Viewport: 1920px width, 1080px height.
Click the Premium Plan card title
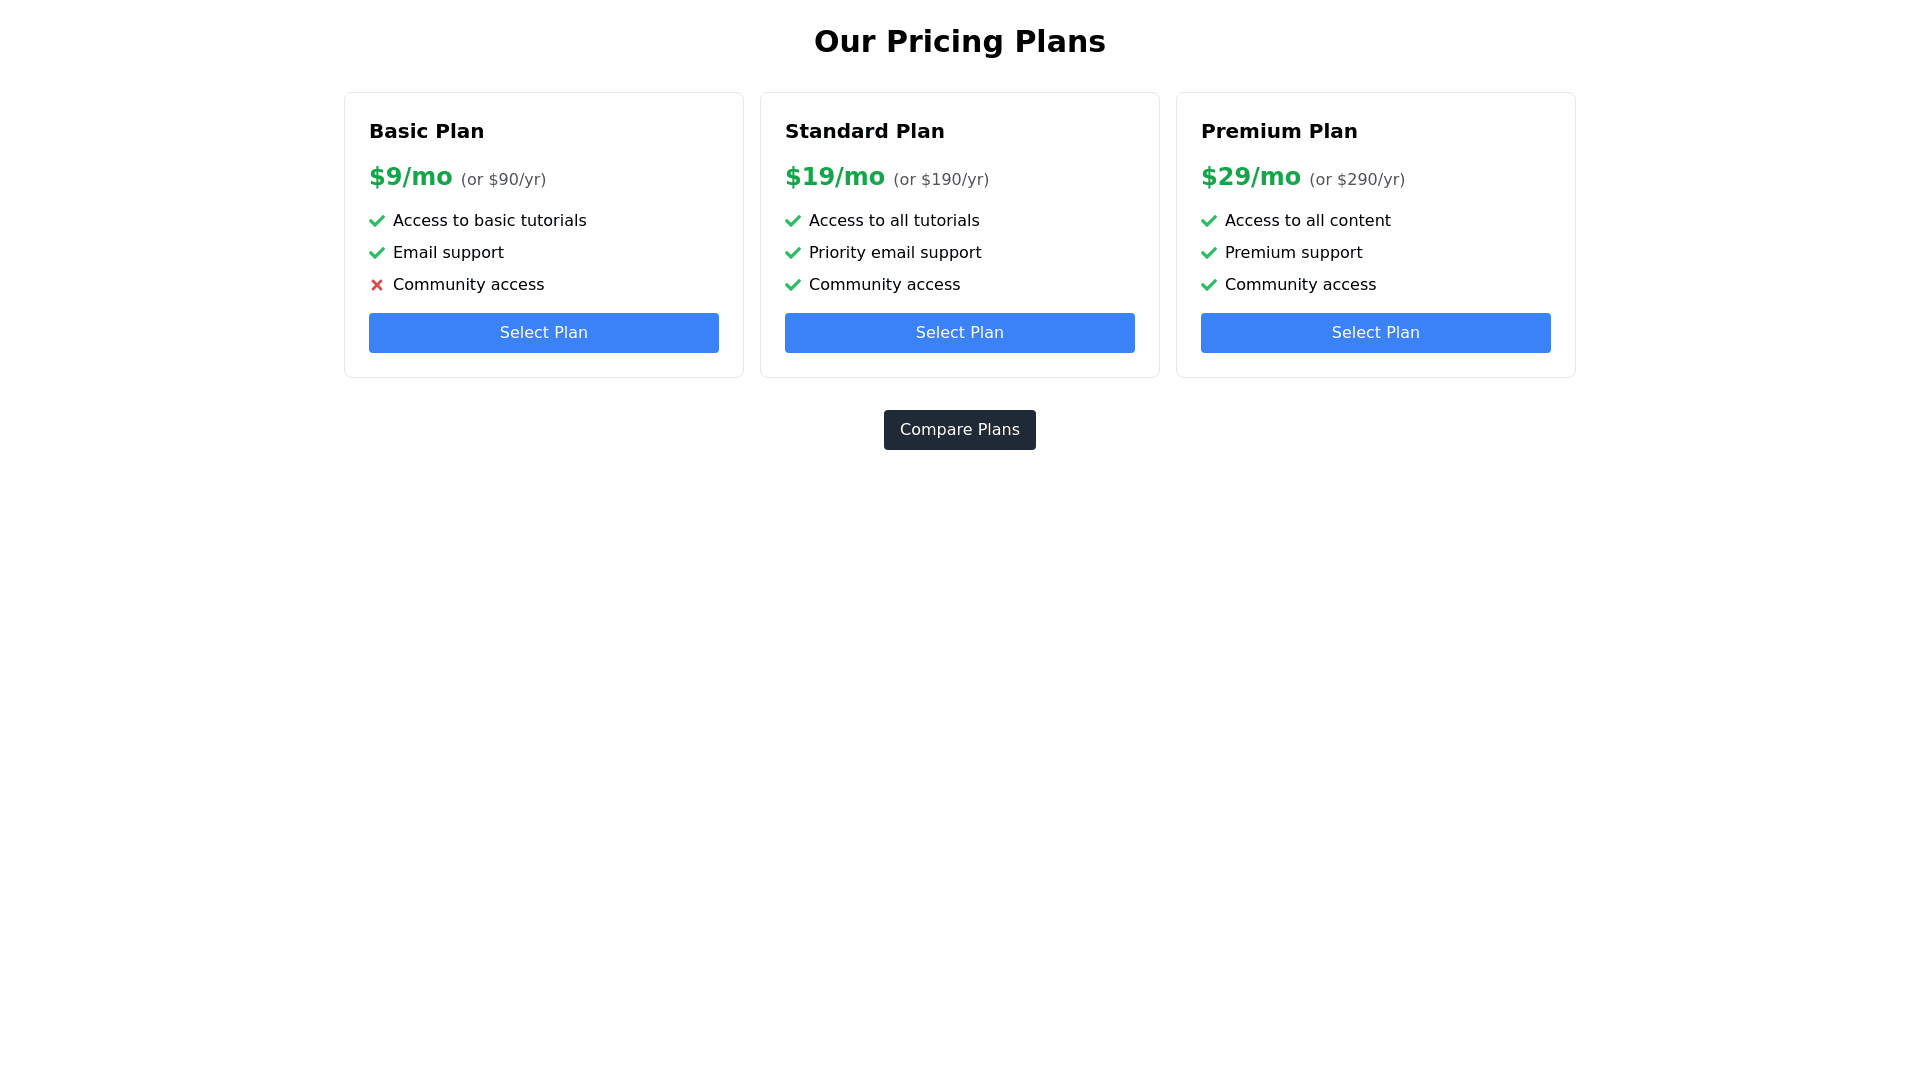(x=1279, y=131)
